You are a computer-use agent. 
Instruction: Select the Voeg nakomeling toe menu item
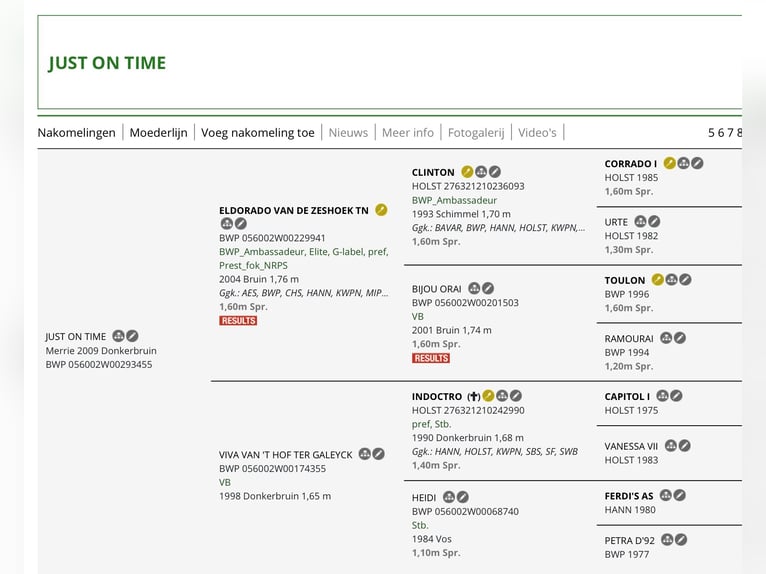point(258,132)
